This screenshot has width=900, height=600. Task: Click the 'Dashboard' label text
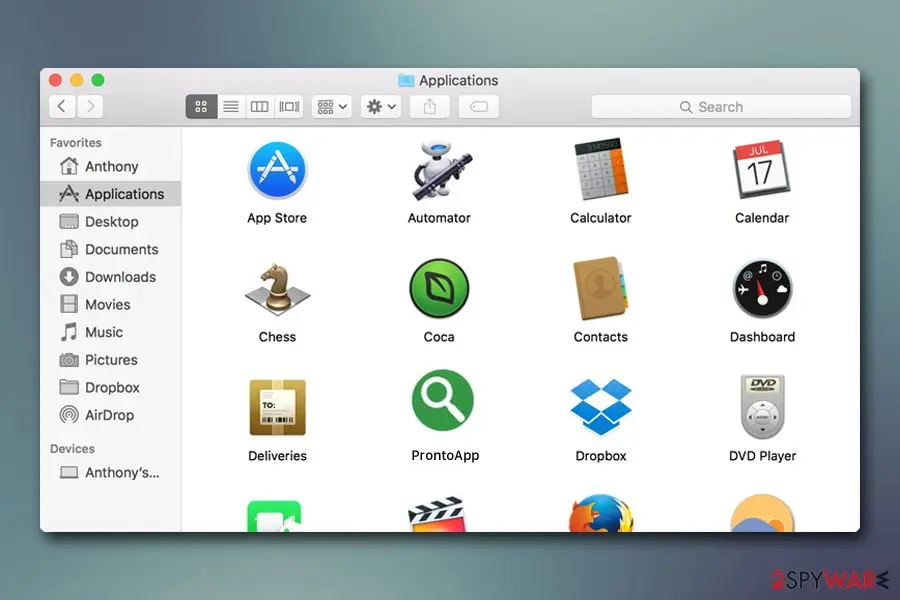[x=762, y=337]
